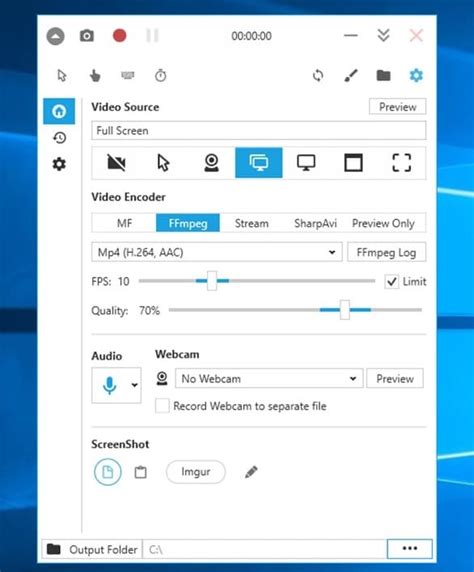
Task: Select the Stream encoder tab
Action: coord(251,223)
